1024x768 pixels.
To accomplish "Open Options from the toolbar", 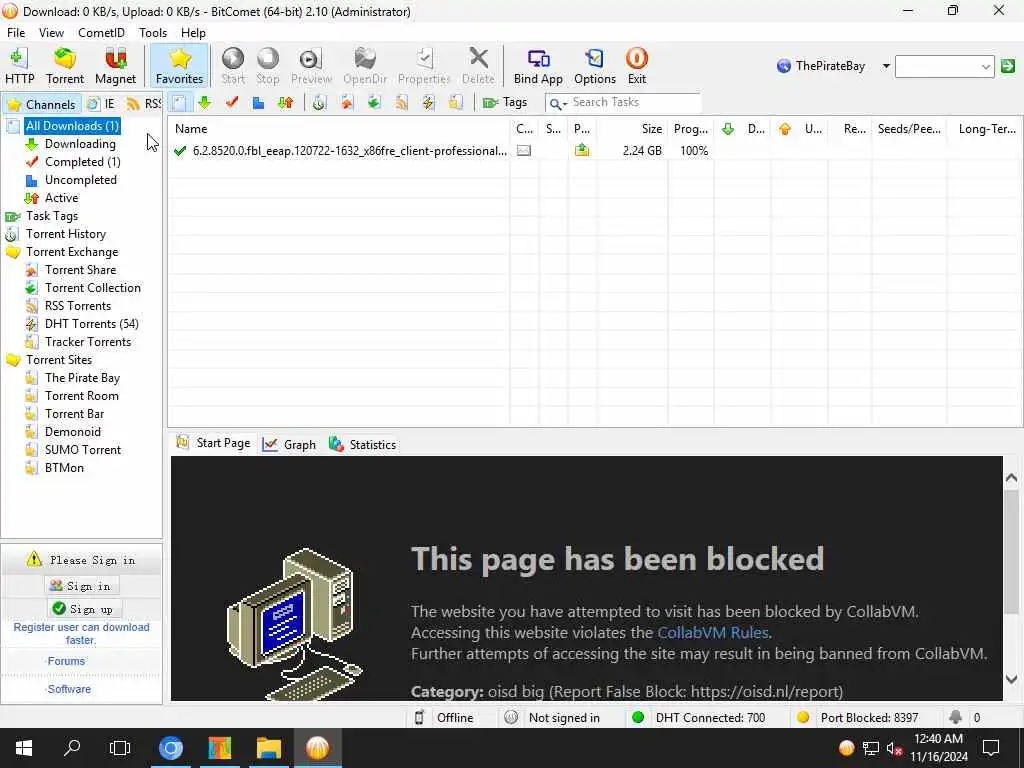I will [595, 66].
